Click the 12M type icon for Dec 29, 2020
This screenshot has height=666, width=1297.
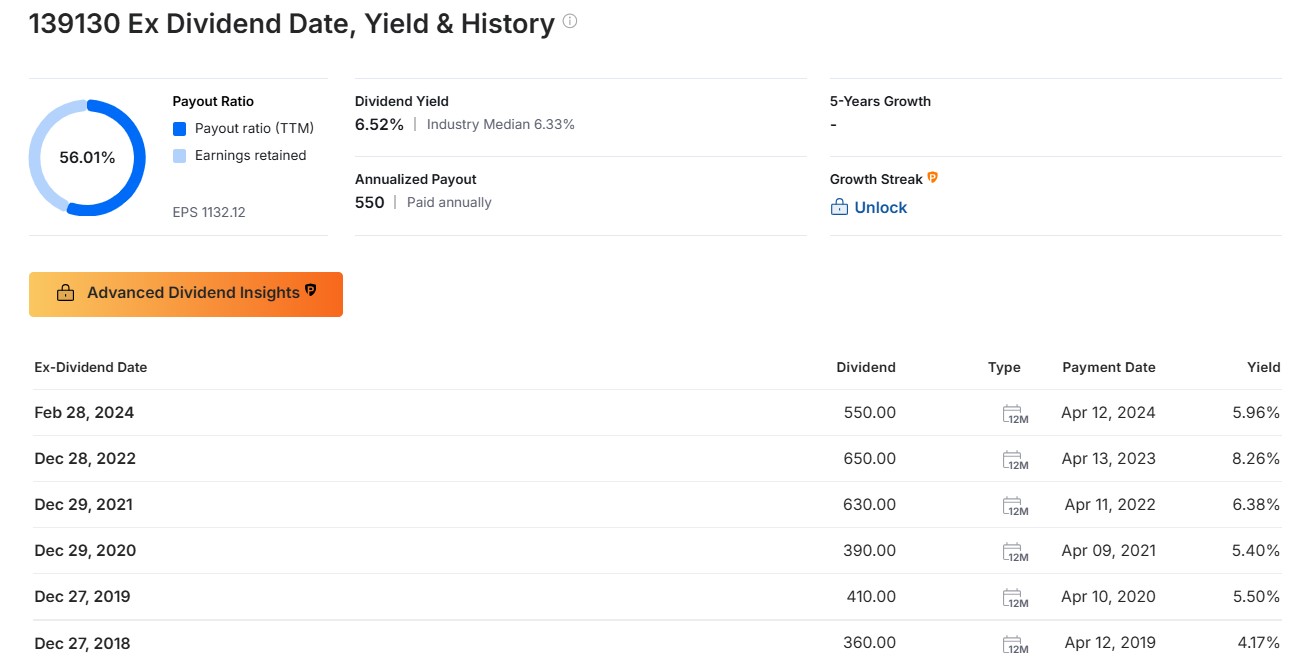[x=1014, y=552]
